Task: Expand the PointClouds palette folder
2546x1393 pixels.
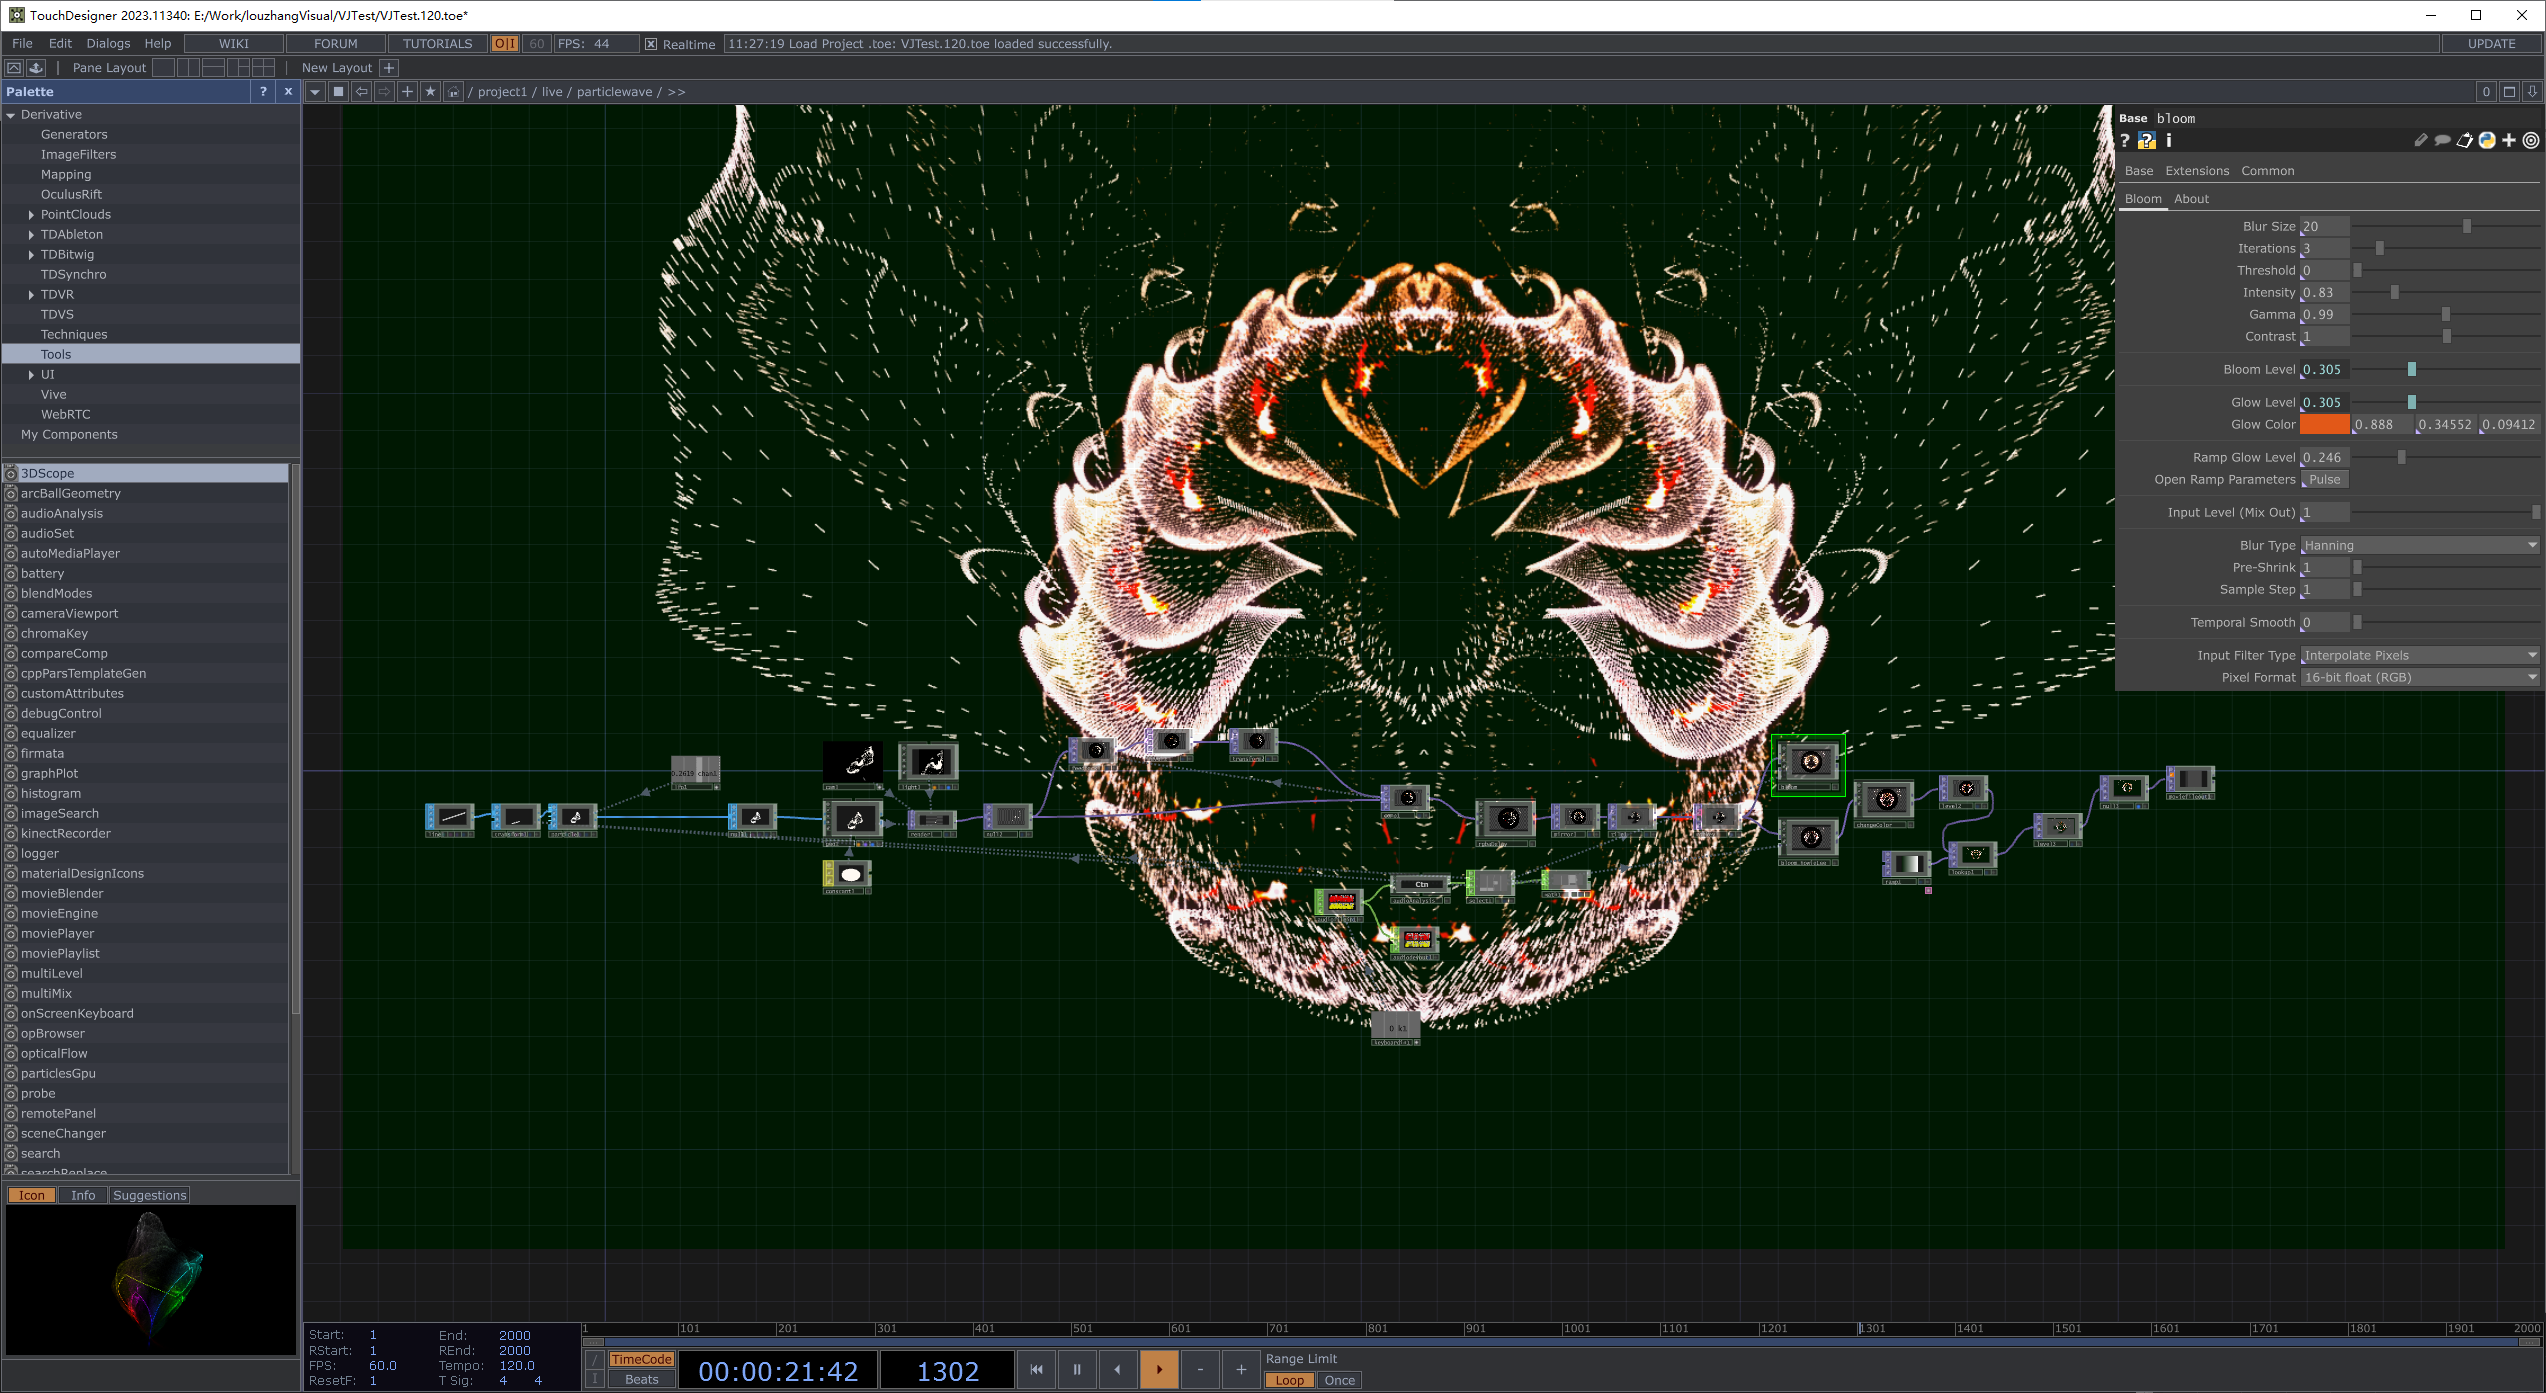Action: 31,215
